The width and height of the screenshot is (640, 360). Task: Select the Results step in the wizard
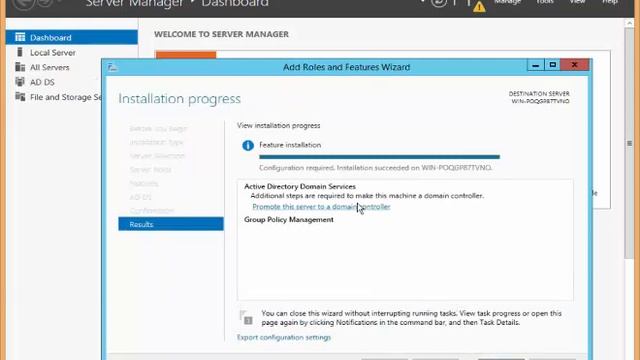pos(171,224)
